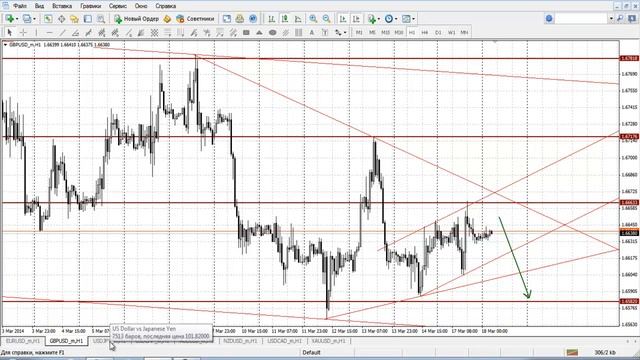Expand the Indicators dropdown arrow

[379, 19]
